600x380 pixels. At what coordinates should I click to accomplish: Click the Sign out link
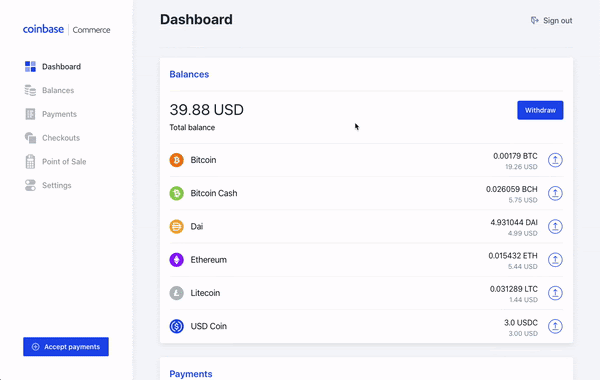click(x=557, y=21)
